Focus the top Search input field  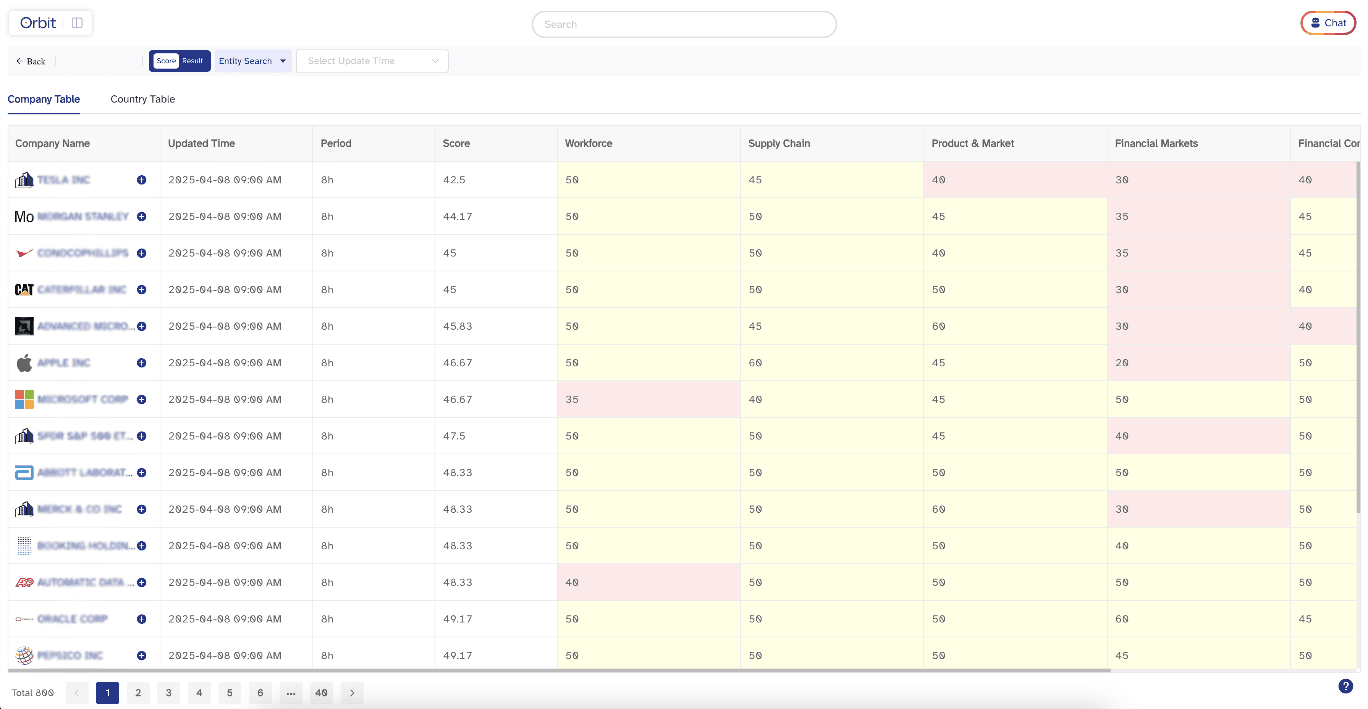pyautogui.click(x=684, y=24)
